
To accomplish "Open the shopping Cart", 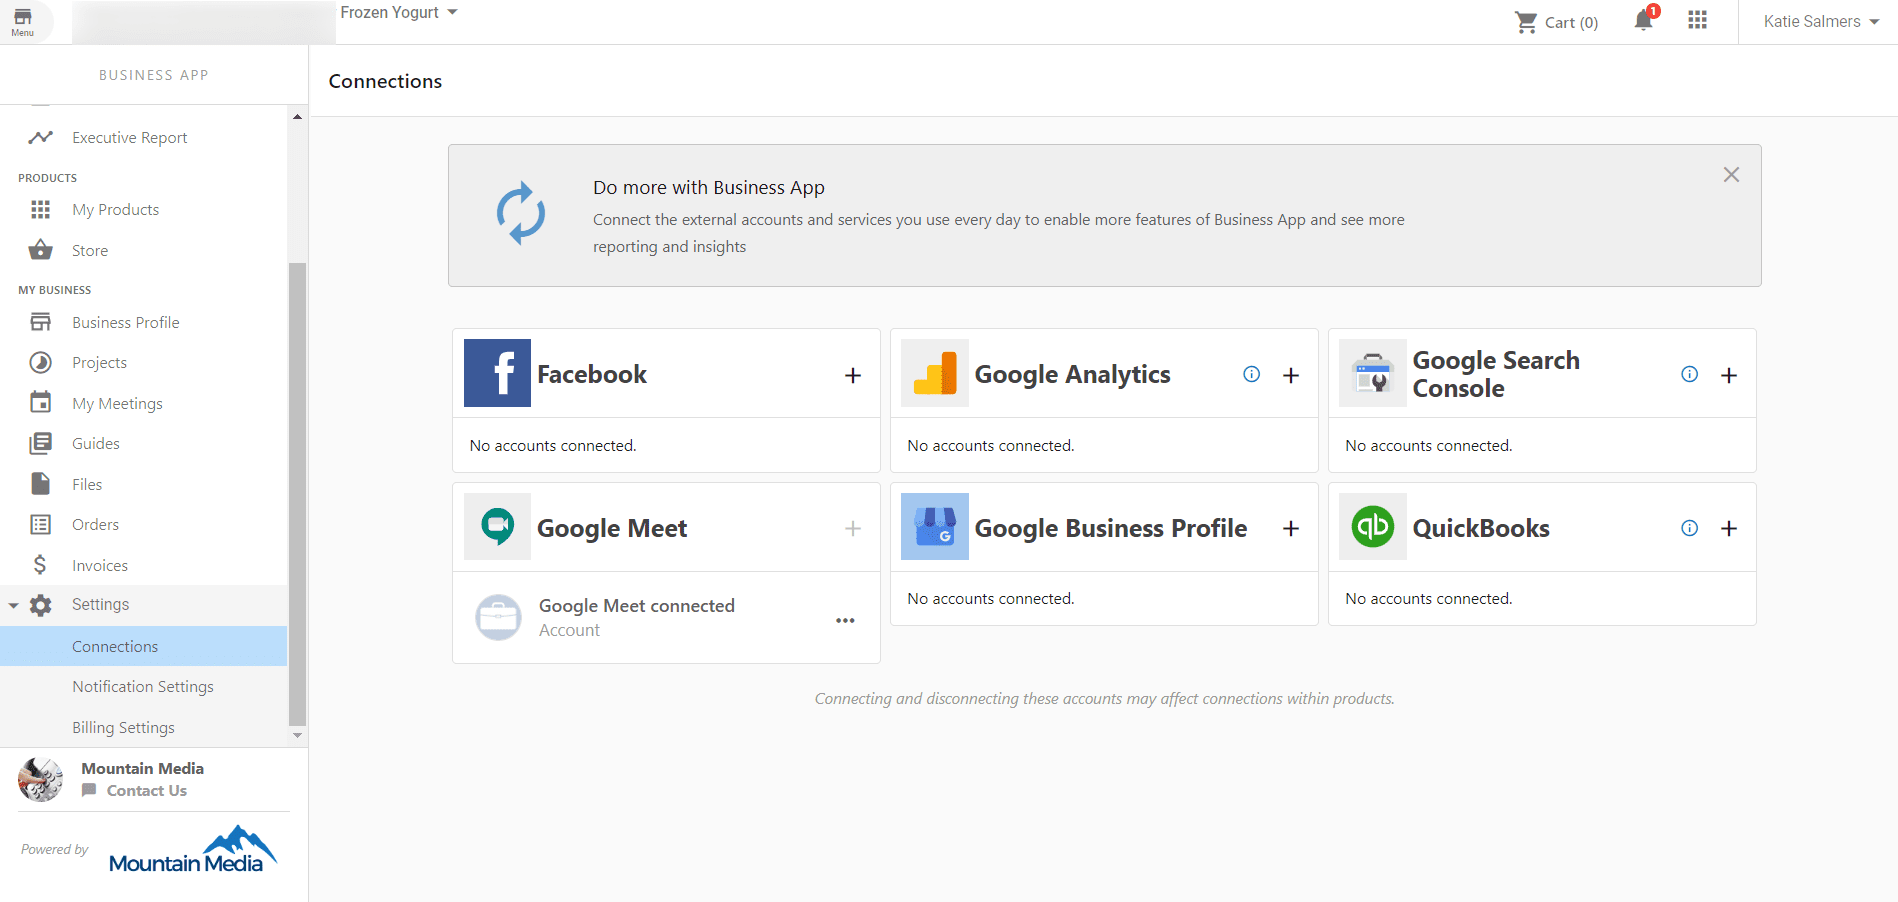I will (1555, 21).
